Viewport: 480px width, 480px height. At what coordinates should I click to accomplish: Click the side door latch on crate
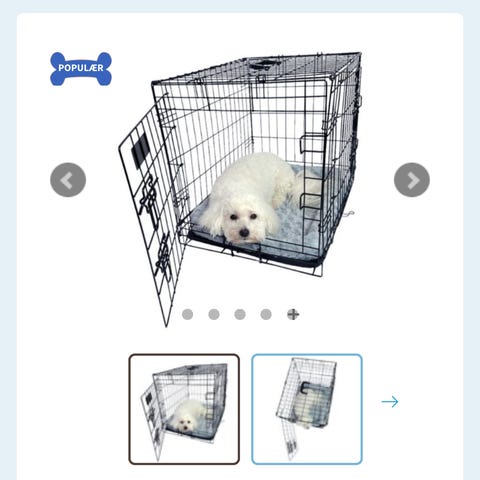click(310, 143)
